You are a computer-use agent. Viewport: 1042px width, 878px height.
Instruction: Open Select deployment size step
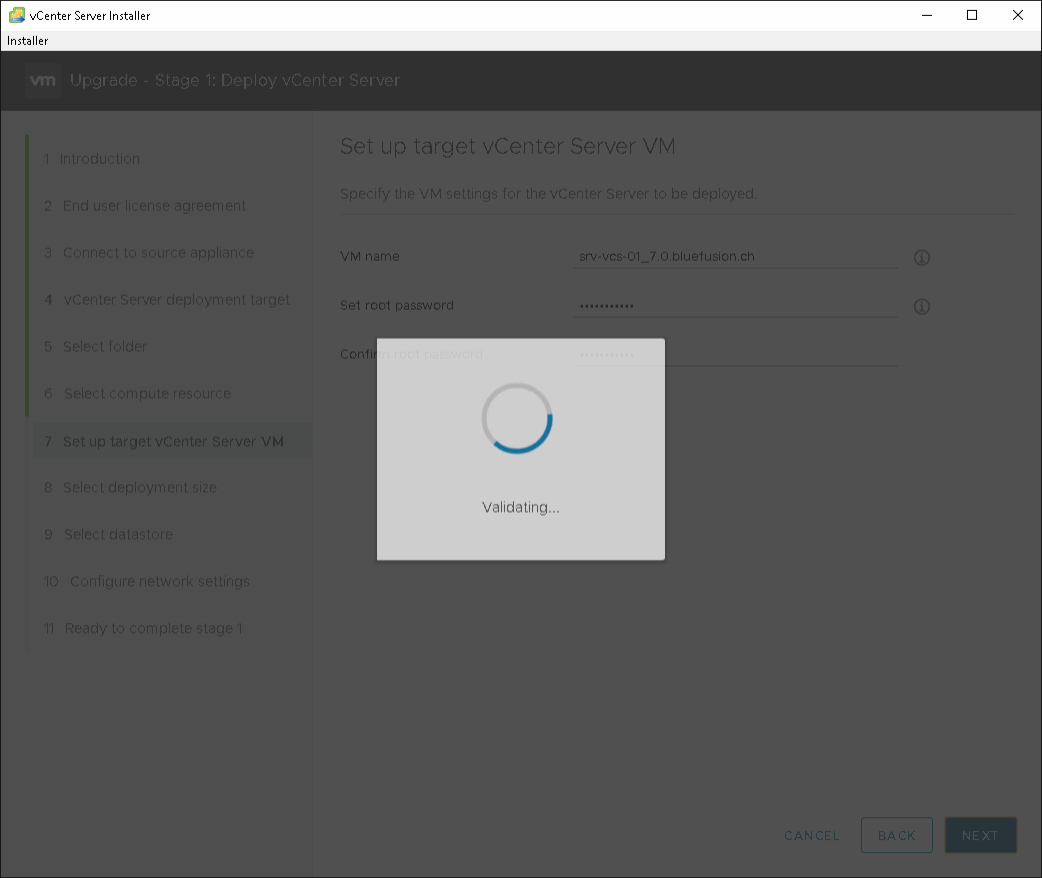click(x=139, y=488)
